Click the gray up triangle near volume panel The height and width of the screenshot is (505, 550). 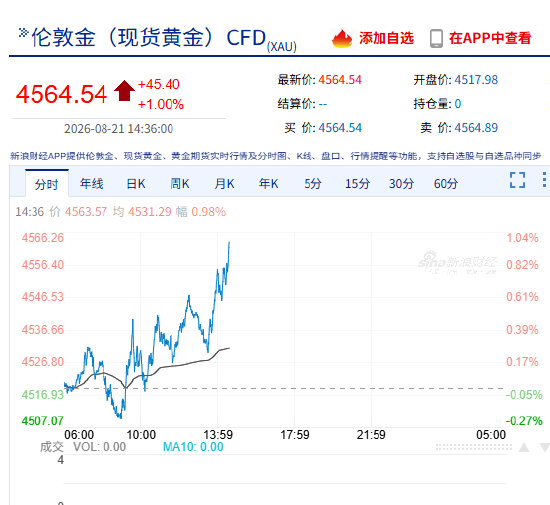(x=524, y=447)
